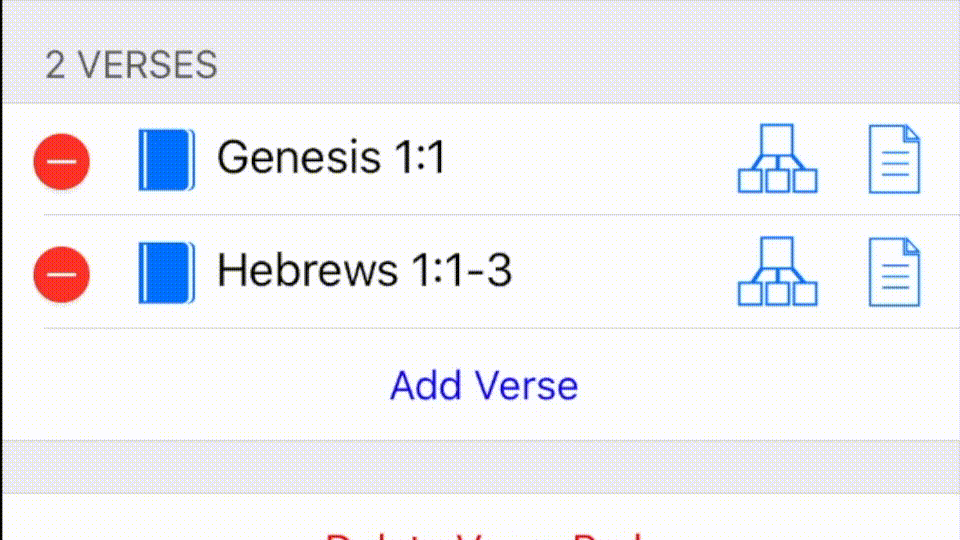Open the document page icon for Hebrews 1:1-3
Viewport: 960px width, 540px height.
[x=894, y=272]
